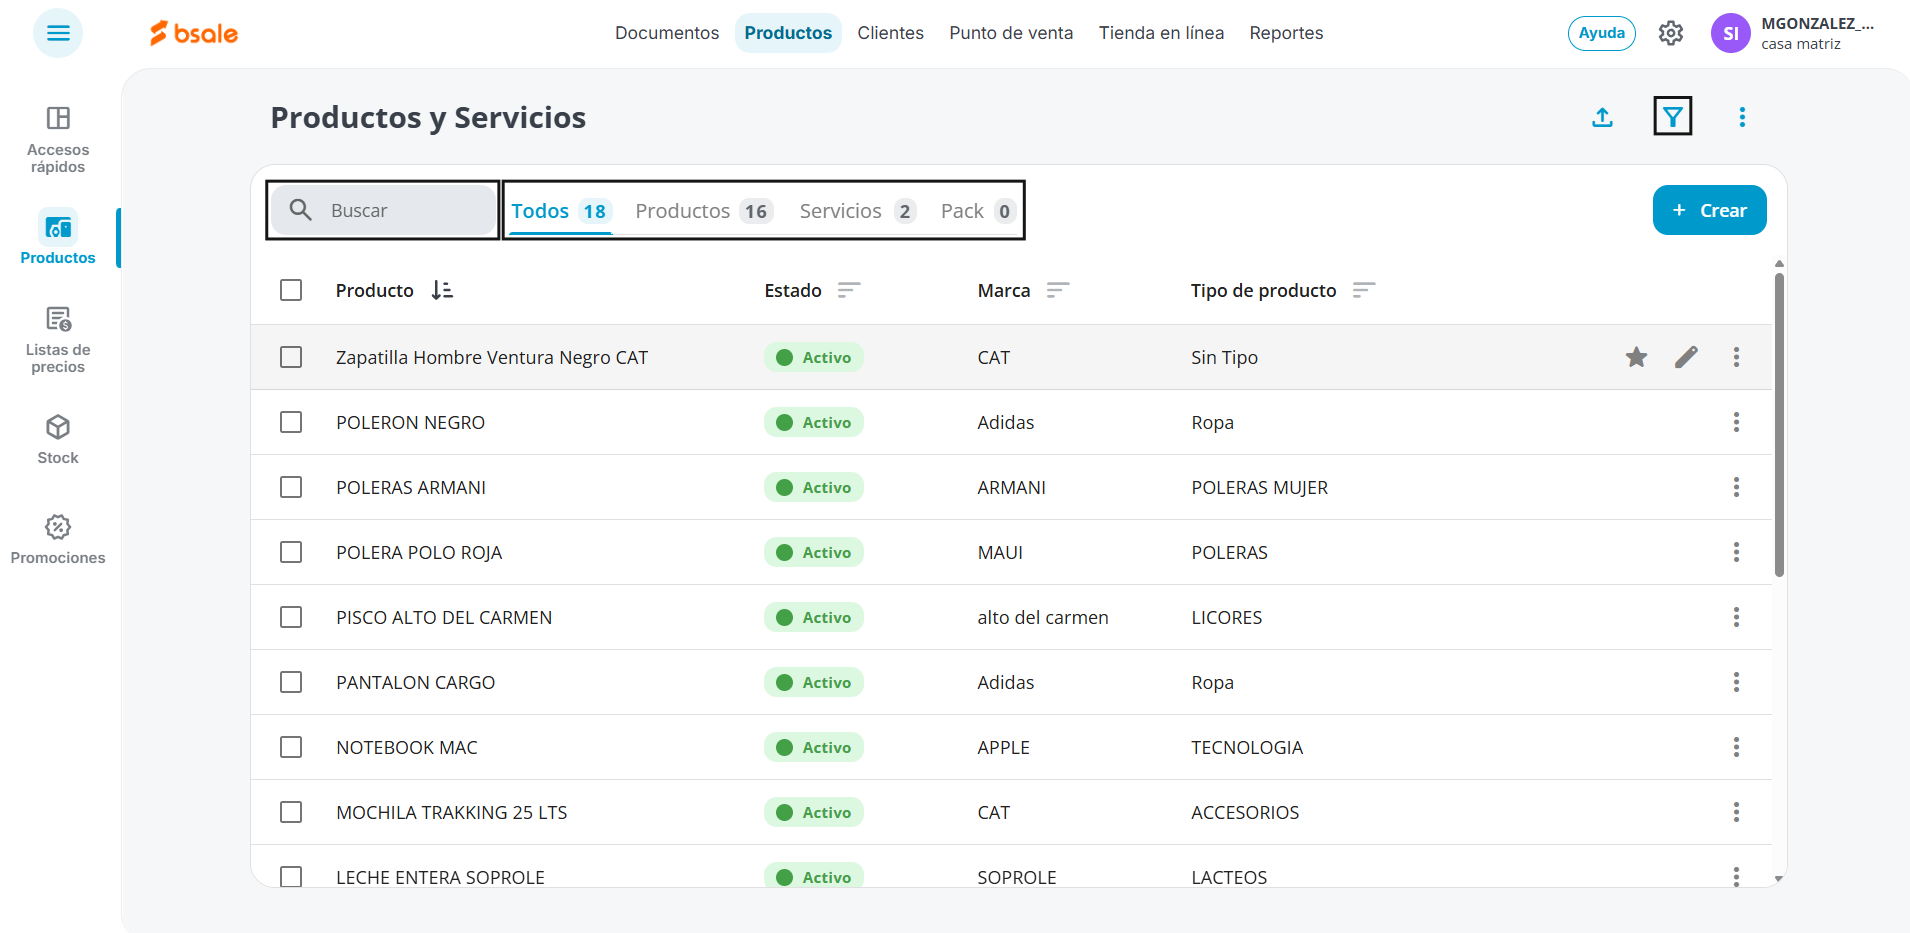Click the ACCESORIOS product type cell
The width and height of the screenshot is (1910, 933).
pyautogui.click(x=1245, y=812)
